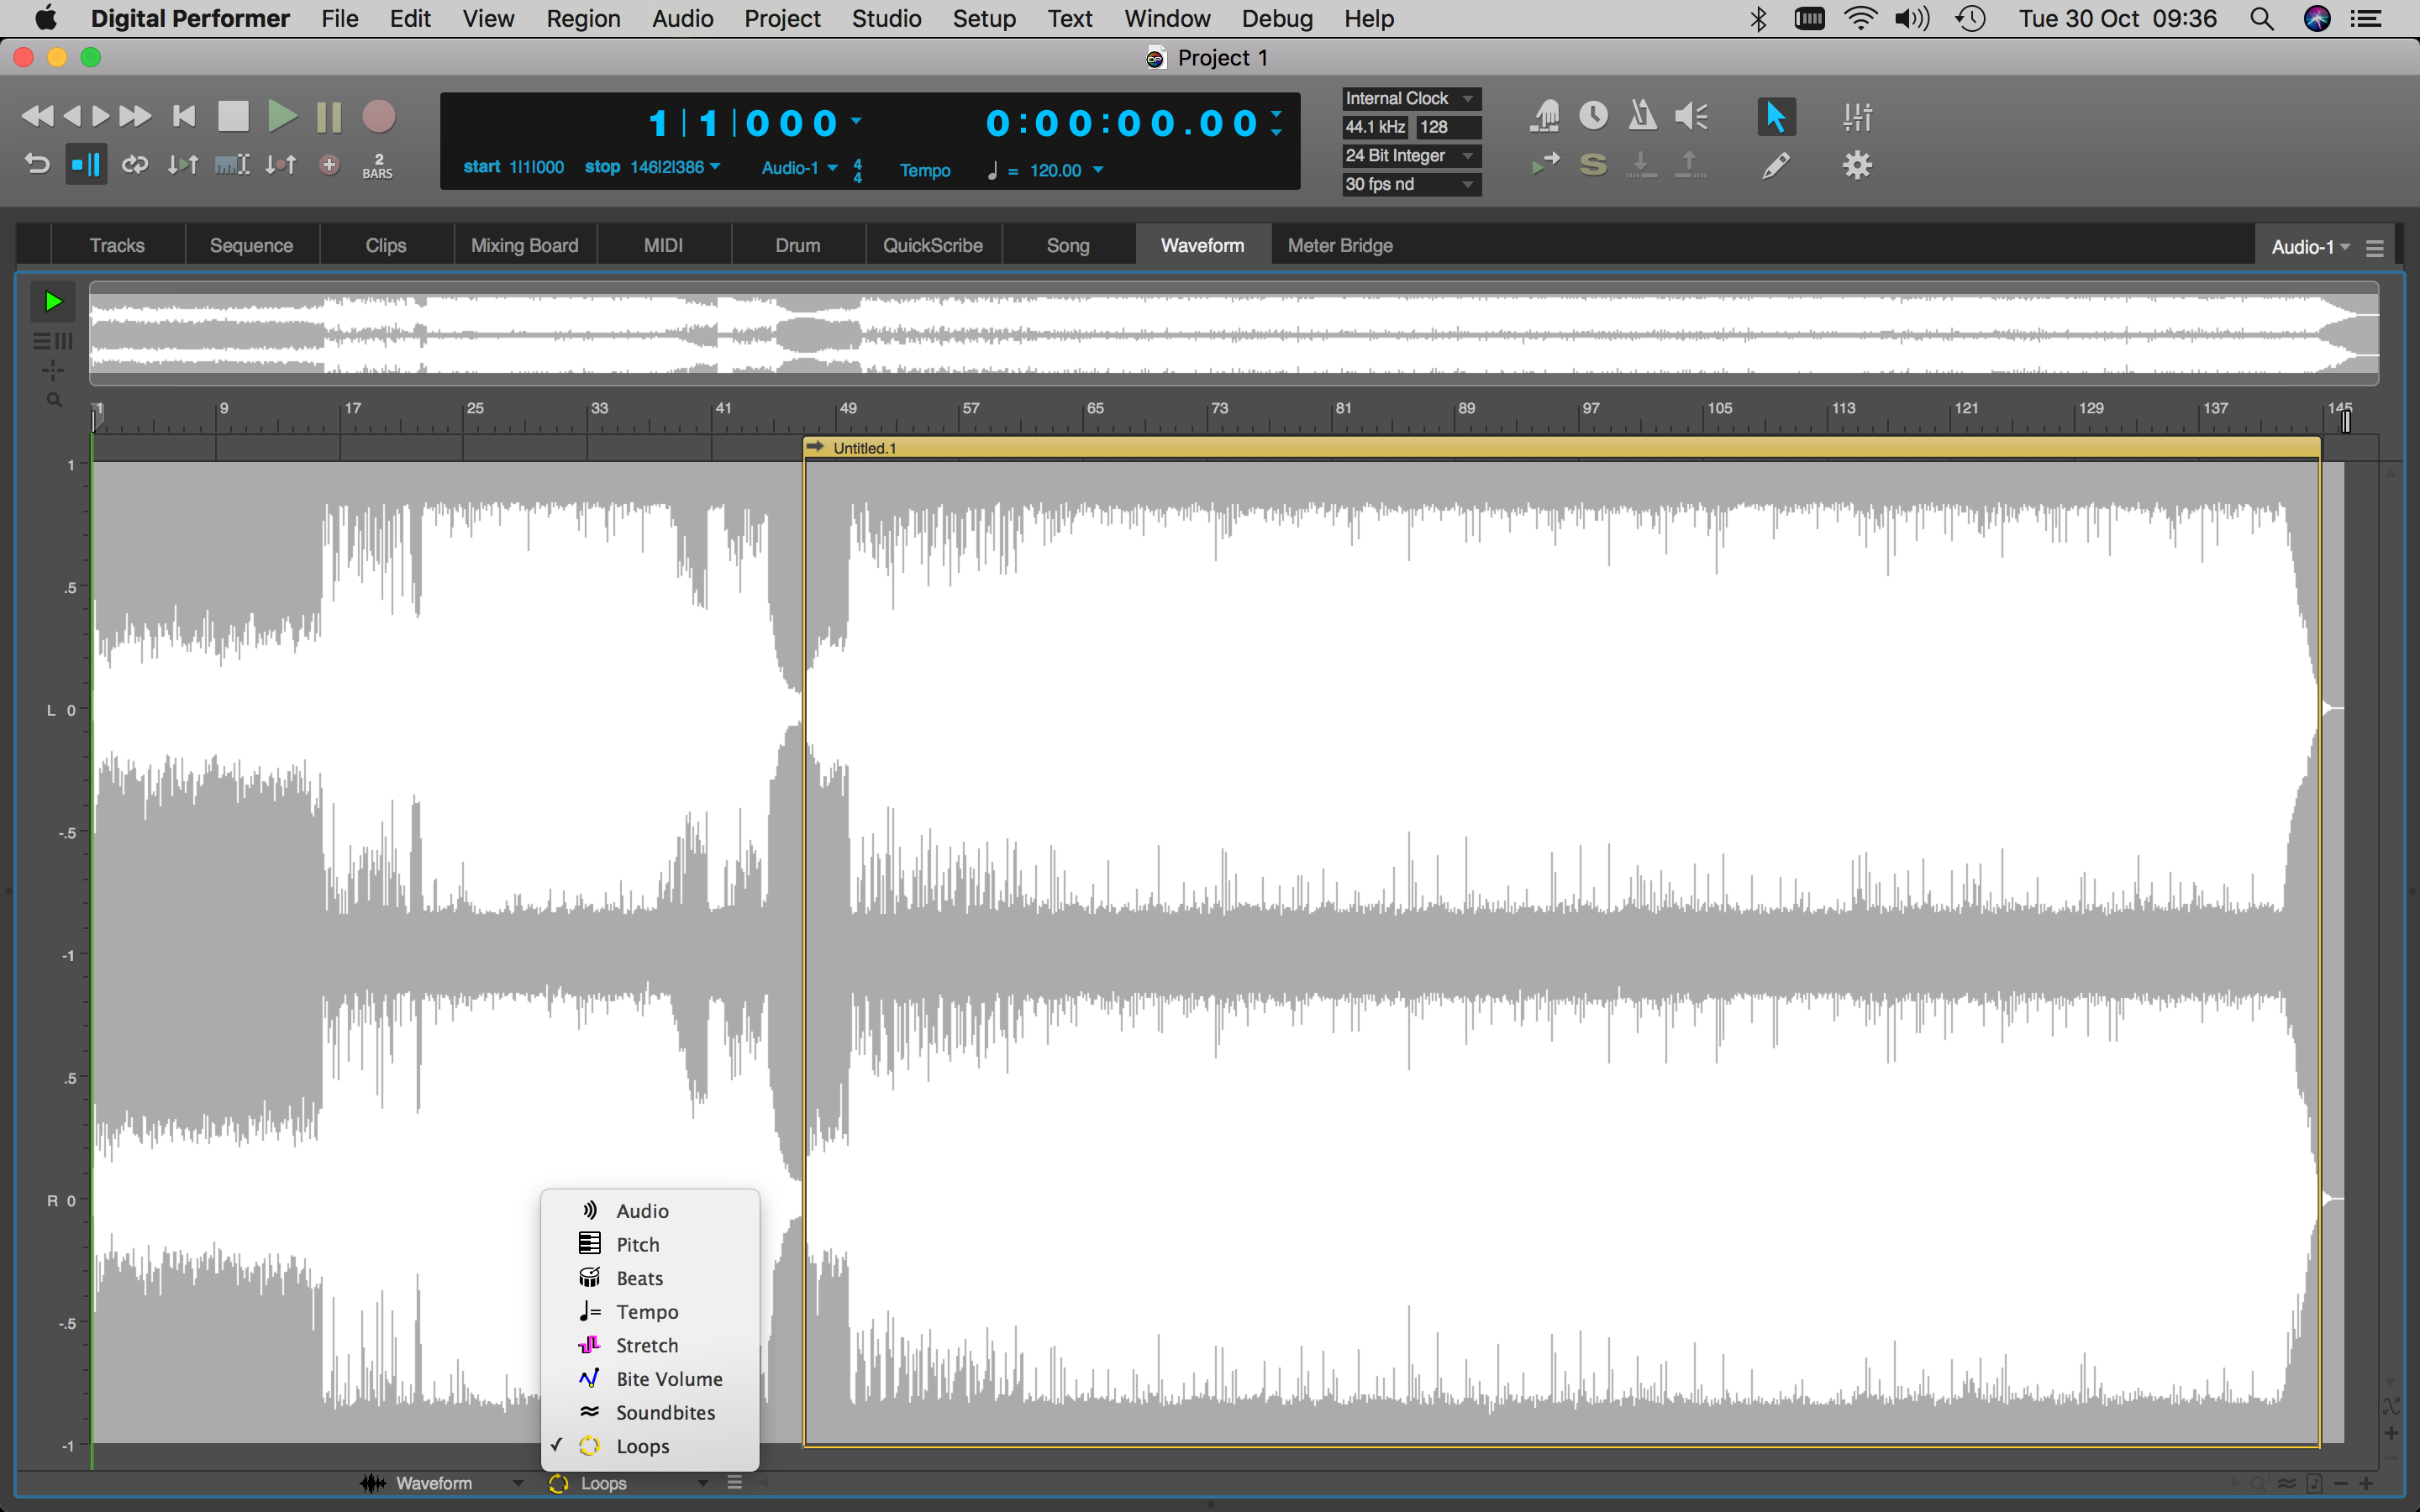Open the Audio-1 sequence dropdown in counter
Image resolution: width=2420 pixels, height=1512 pixels.
[799, 168]
